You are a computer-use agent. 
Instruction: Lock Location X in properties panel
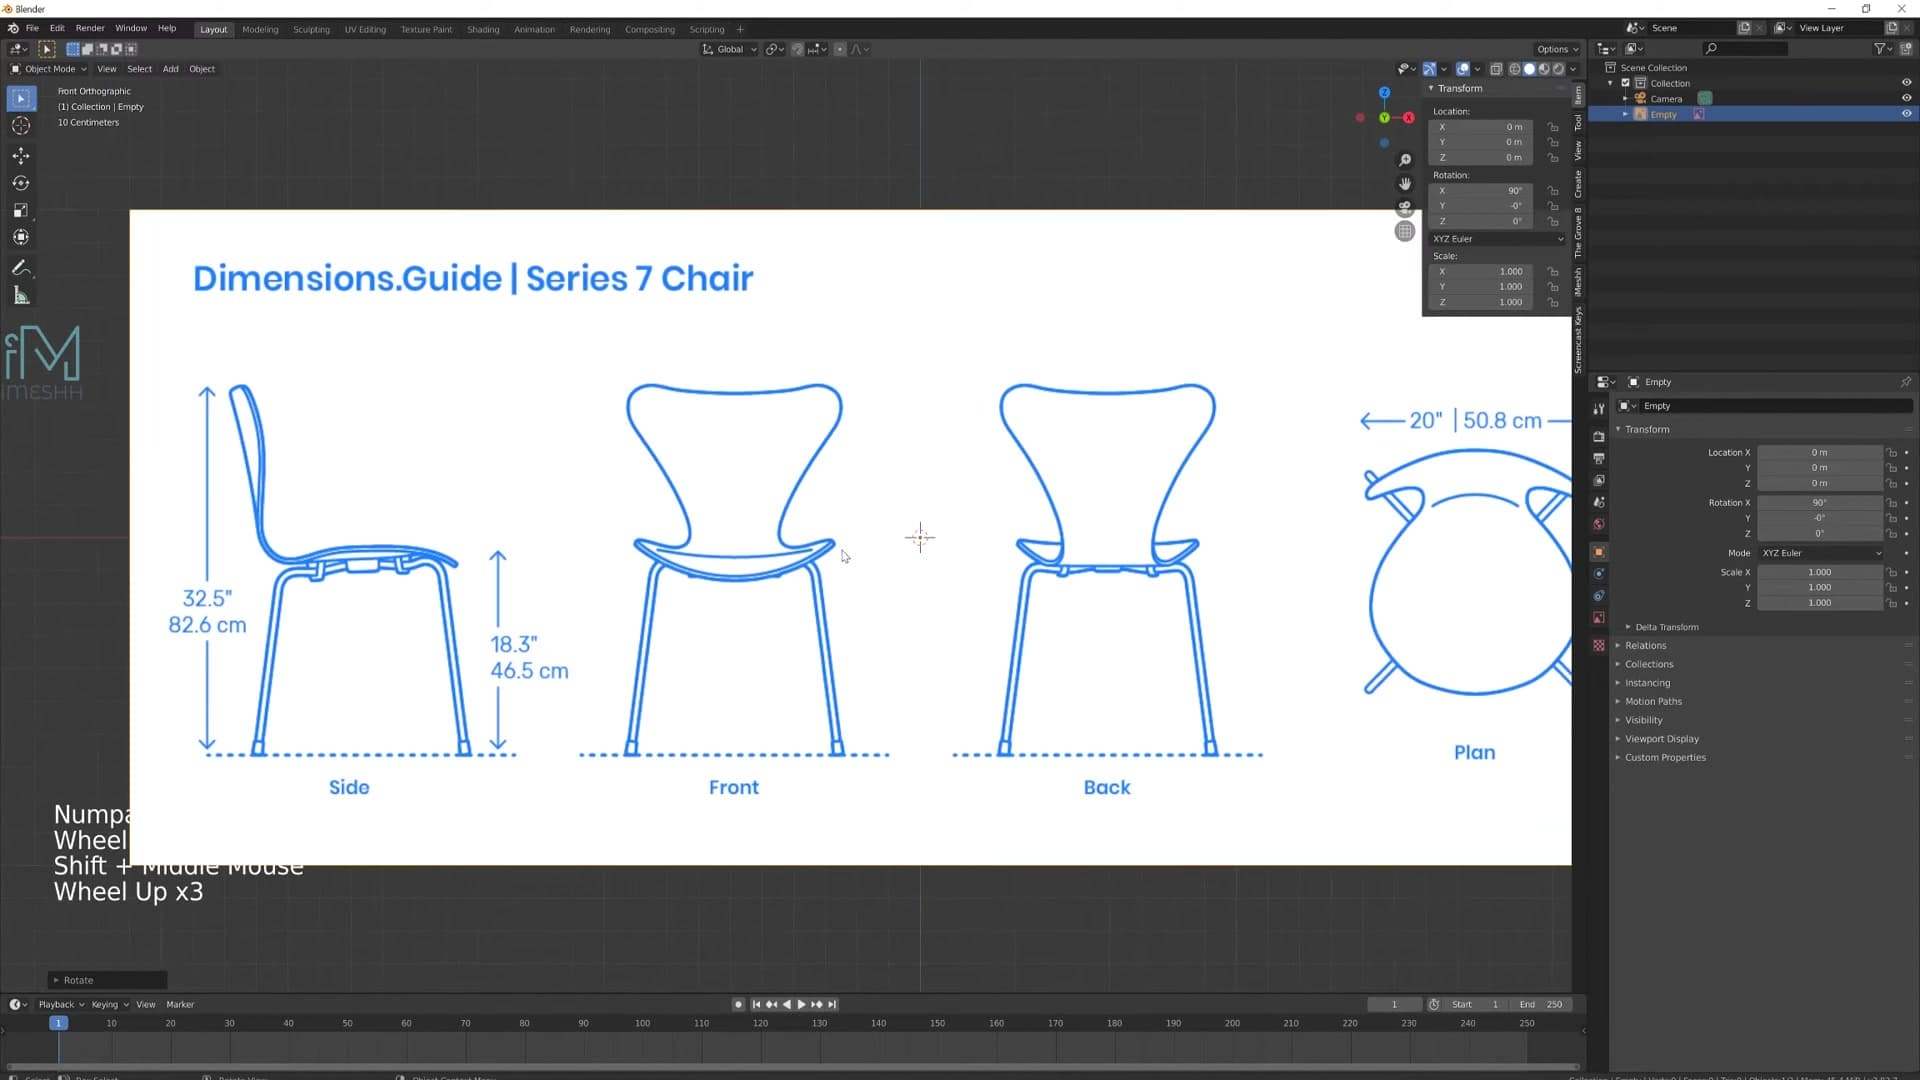(1891, 453)
